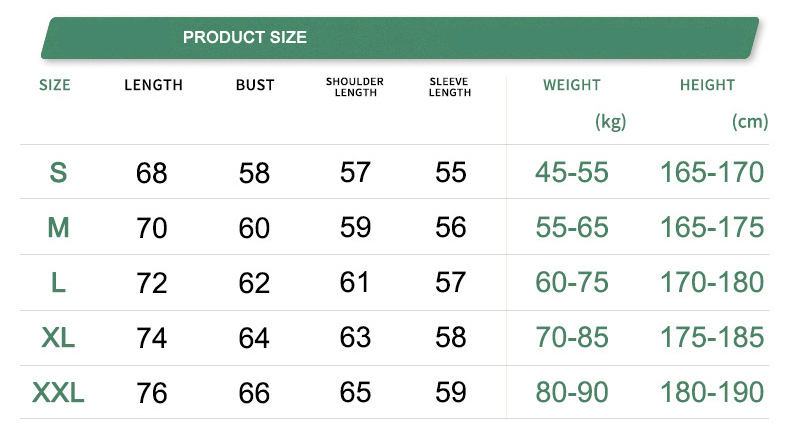Click the 60-75 weight range for L
790x434 pixels.
(x=572, y=283)
